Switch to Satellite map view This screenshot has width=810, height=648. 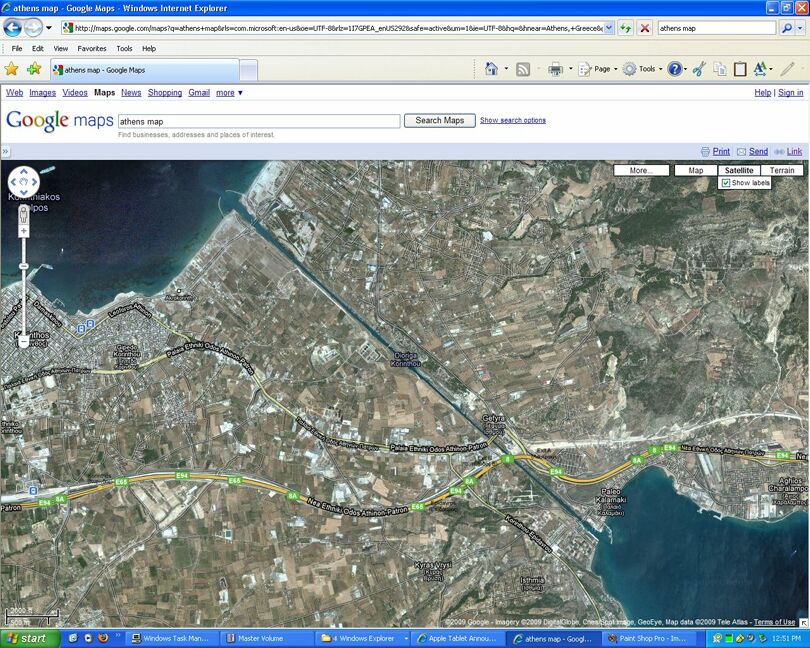coord(739,170)
